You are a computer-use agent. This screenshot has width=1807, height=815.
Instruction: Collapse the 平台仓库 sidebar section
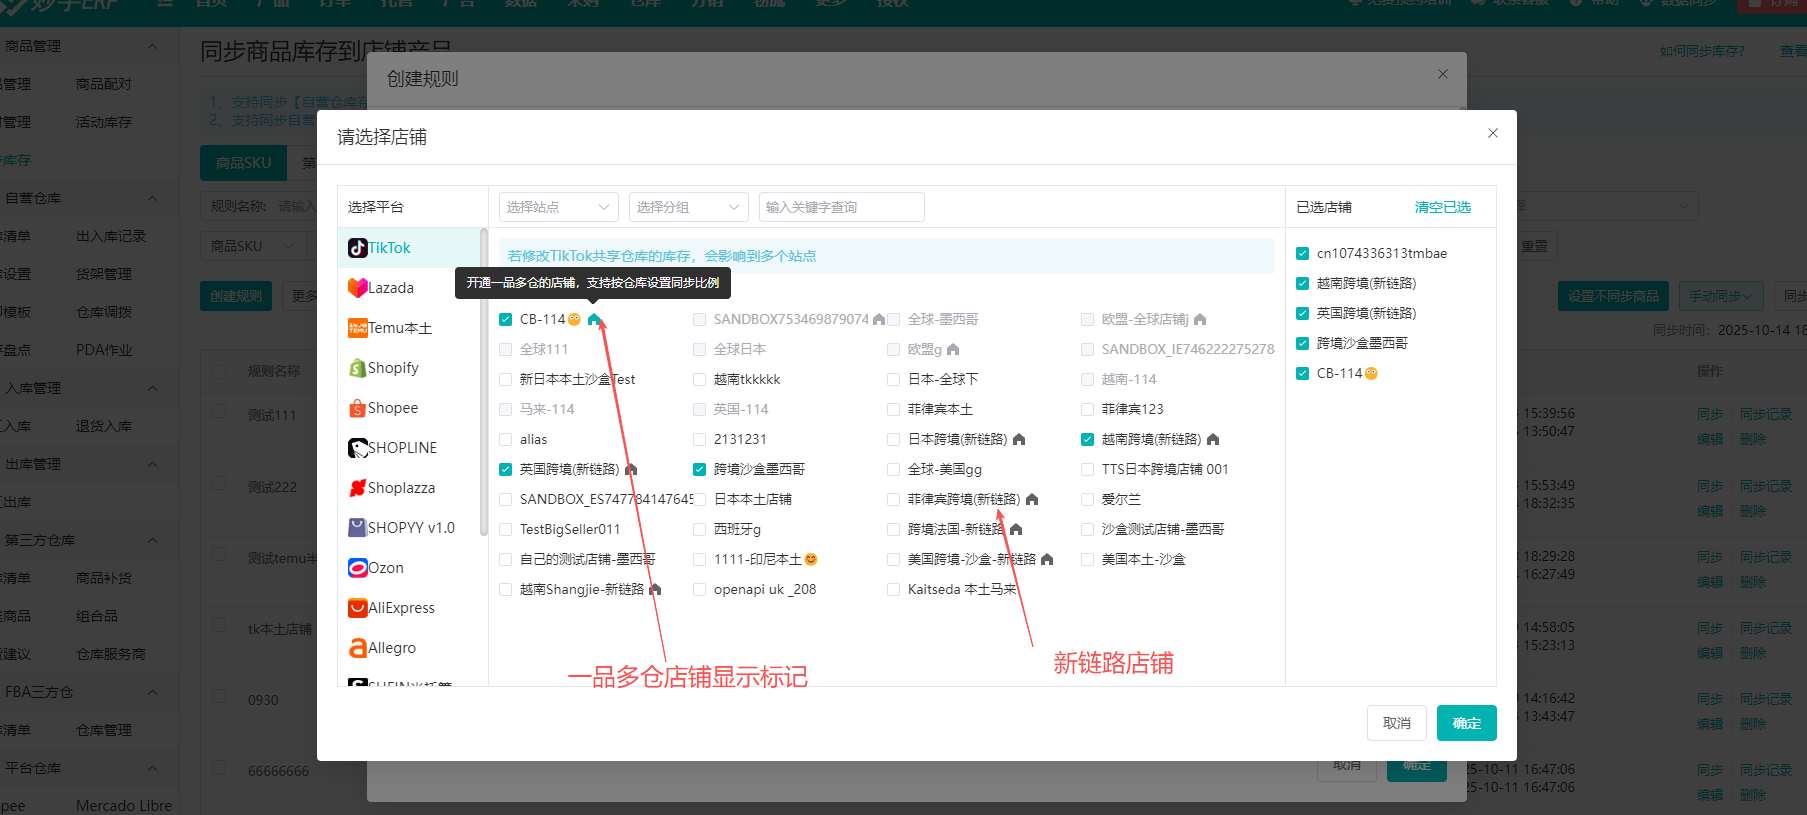[152, 768]
